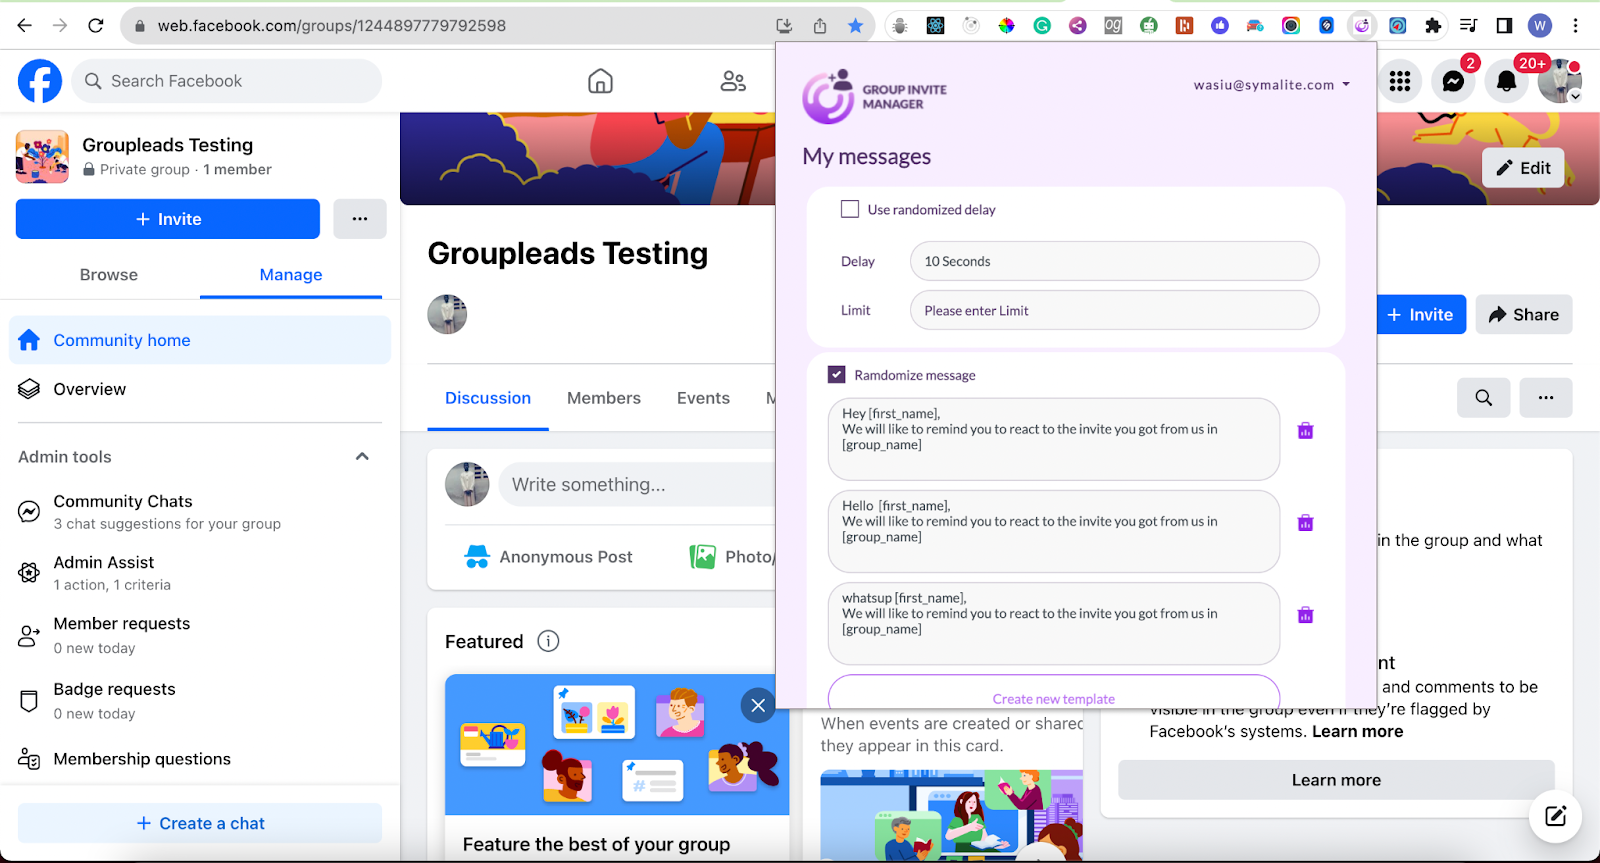Open more options next to group search
The height and width of the screenshot is (863, 1600).
[1546, 398]
